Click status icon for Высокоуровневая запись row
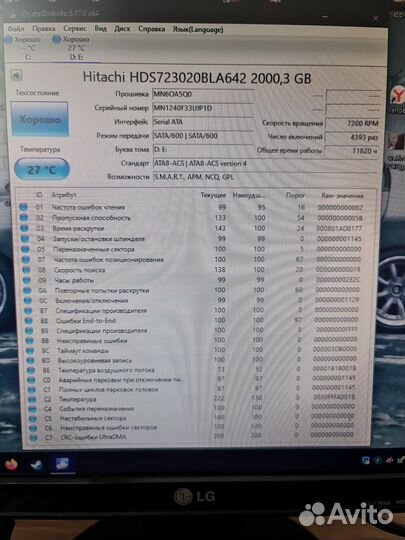The height and width of the screenshot is (540, 405). point(31,360)
